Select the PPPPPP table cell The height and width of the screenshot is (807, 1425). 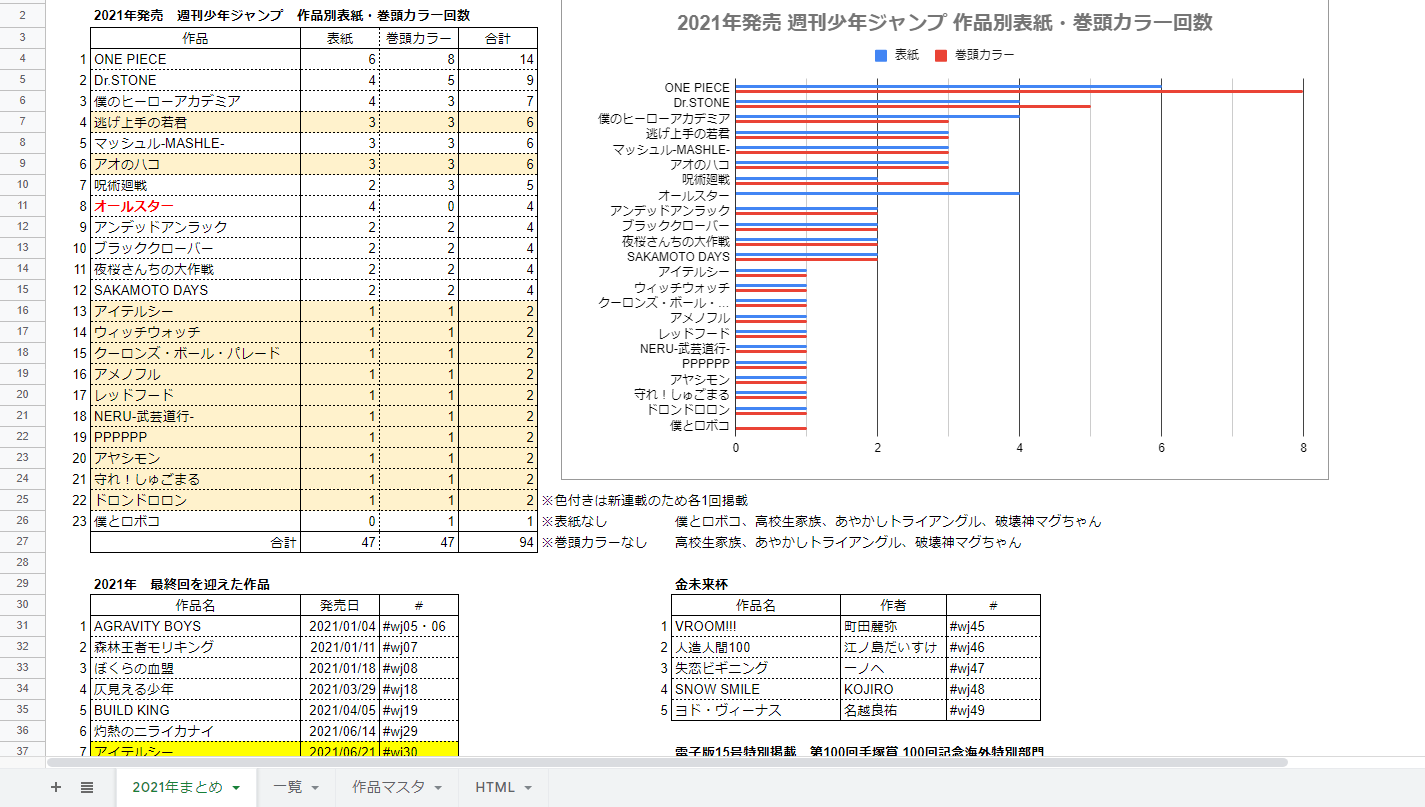click(x=195, y=437)
